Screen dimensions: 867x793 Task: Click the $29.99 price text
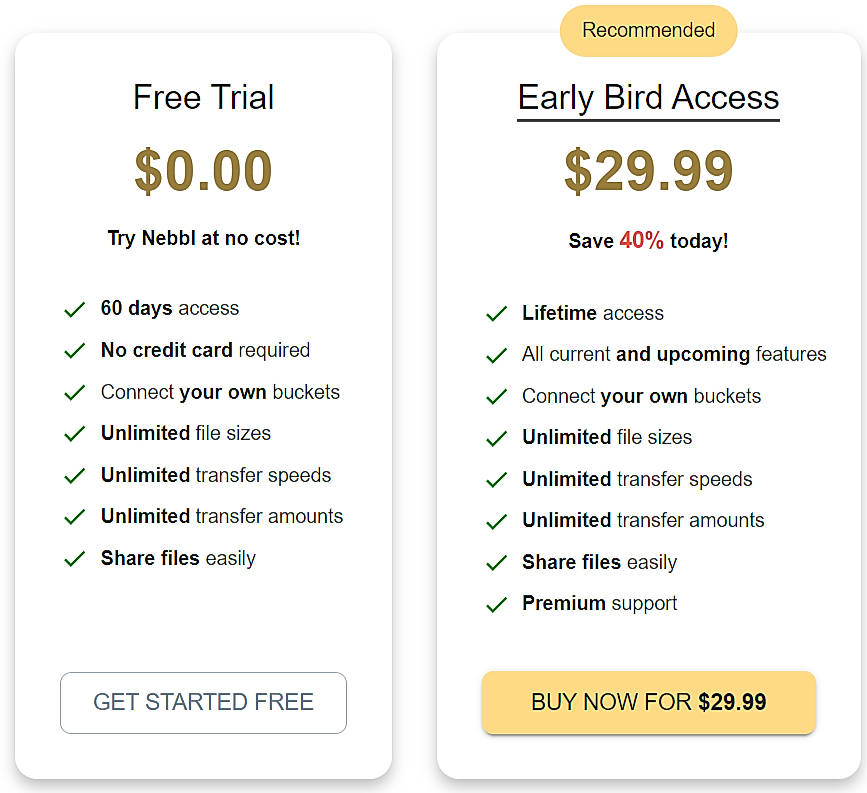(648, 170)
